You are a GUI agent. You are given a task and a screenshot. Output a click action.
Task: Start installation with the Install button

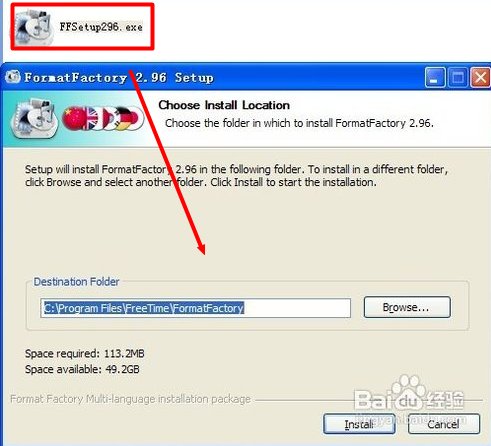[359, 424]
